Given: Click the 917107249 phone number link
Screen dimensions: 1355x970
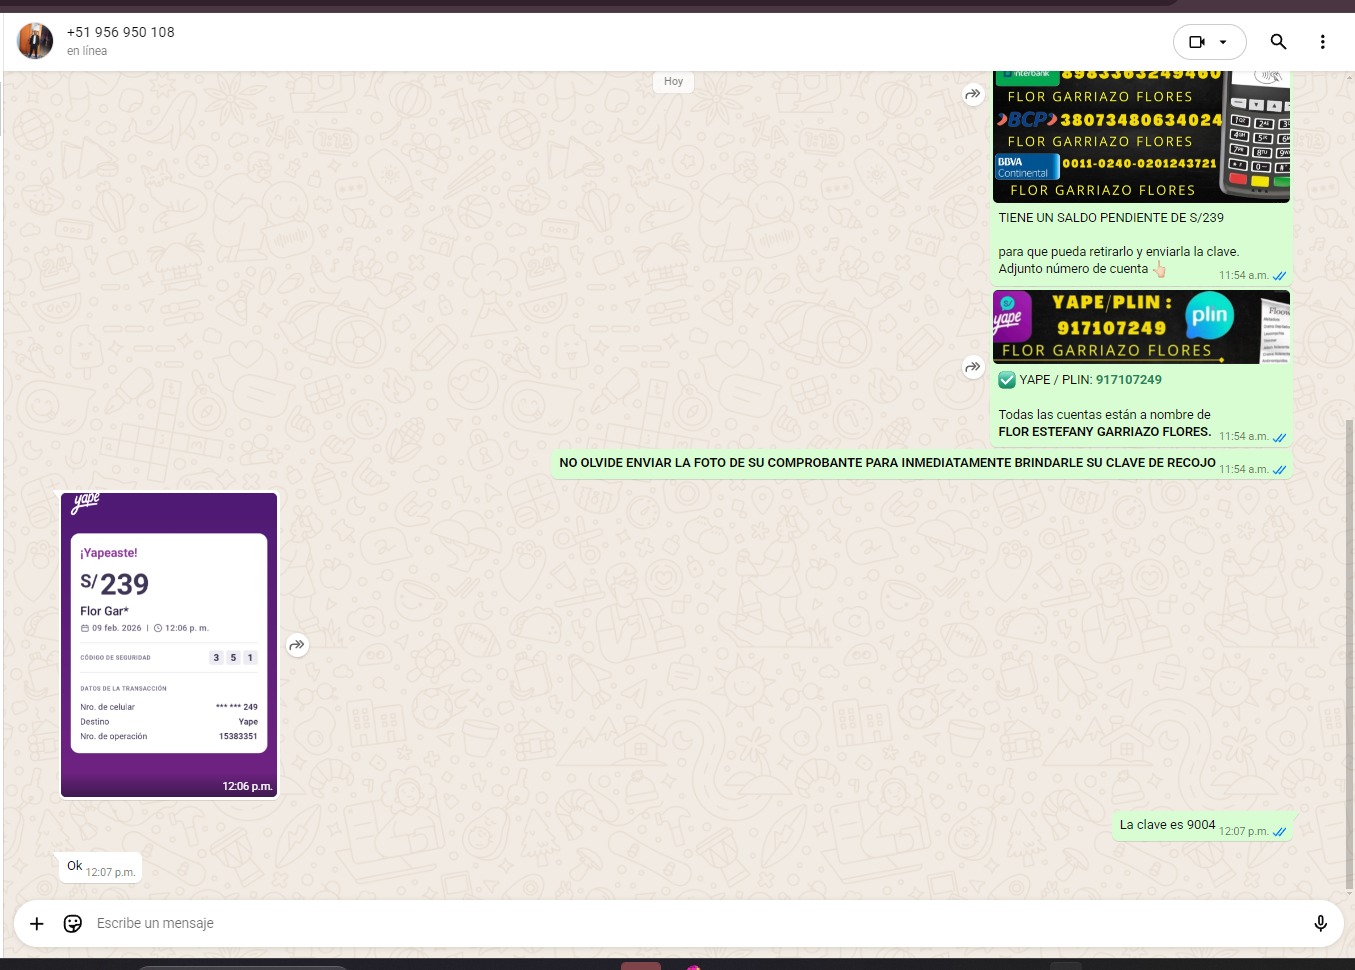Looking at the screenshot, I should pos(1128,380).
